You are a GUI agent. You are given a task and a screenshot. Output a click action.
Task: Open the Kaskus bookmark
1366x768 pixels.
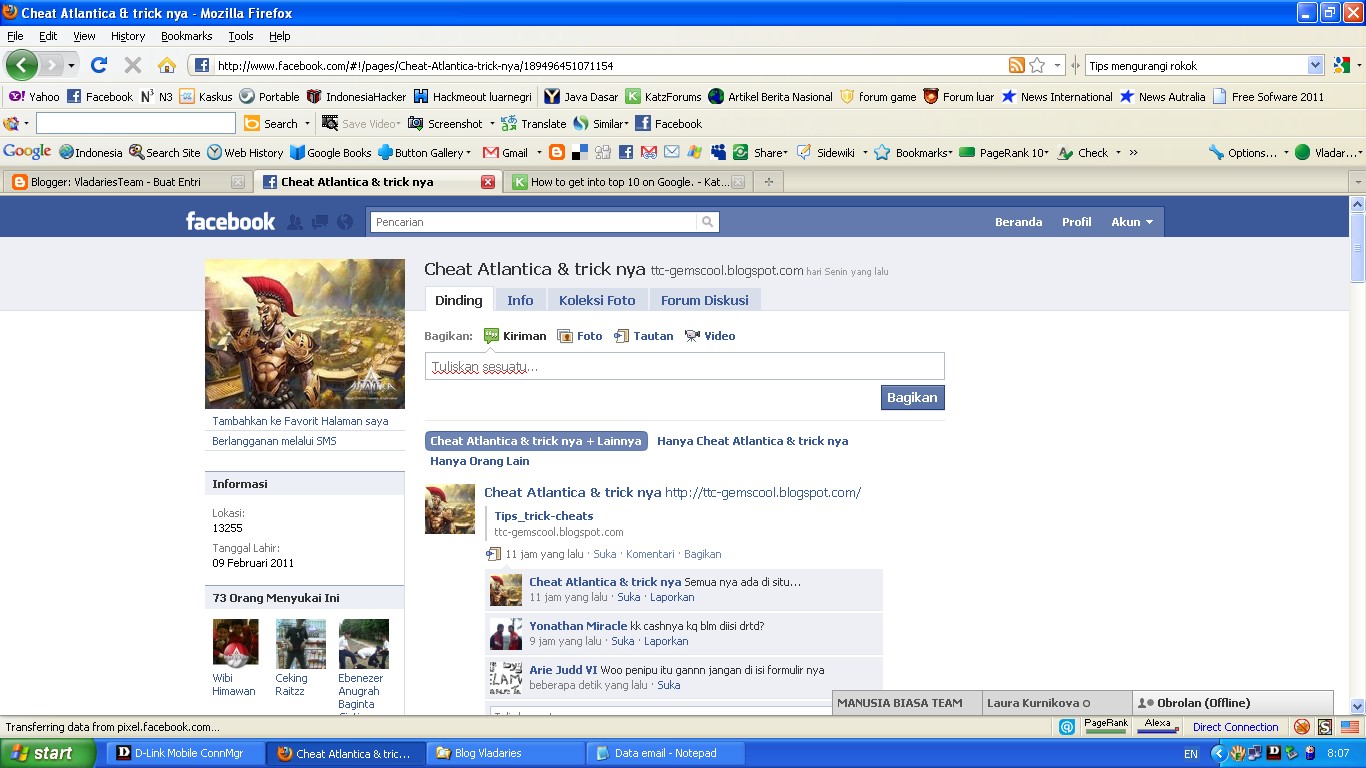[206, 97]
